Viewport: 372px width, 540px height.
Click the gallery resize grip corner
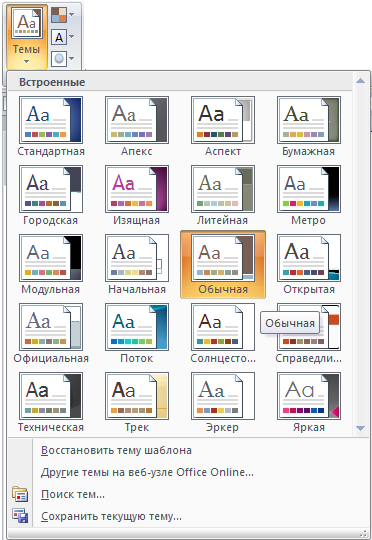(x=364, y=533)
